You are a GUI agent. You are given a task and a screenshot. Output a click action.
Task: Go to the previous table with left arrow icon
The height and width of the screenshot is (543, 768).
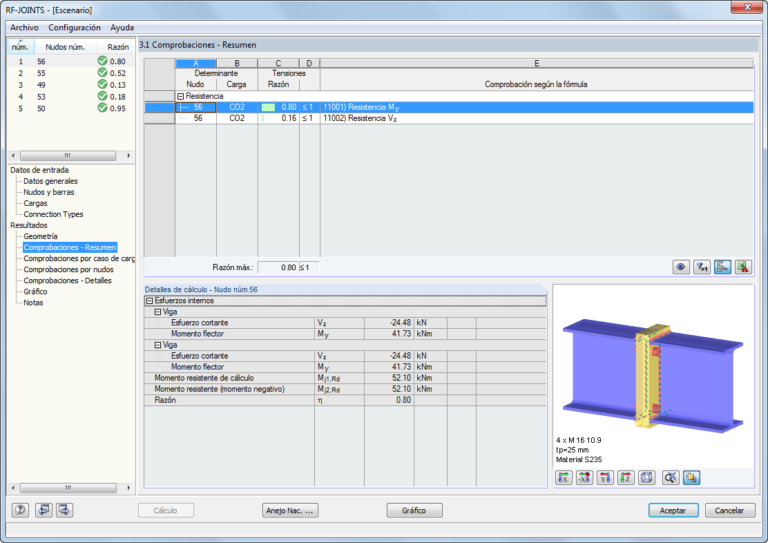pos(44,510)
